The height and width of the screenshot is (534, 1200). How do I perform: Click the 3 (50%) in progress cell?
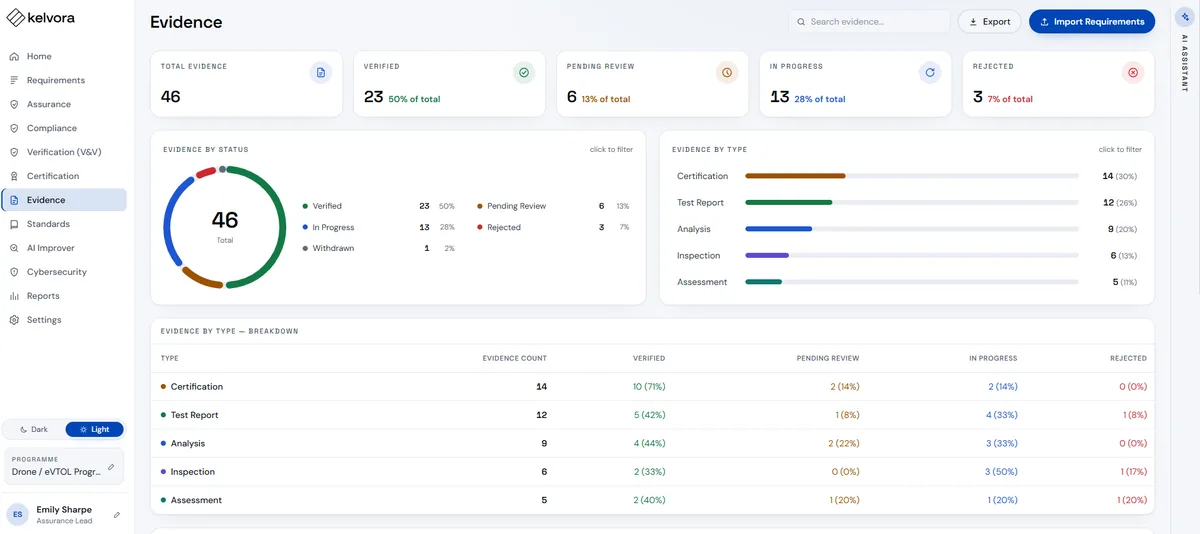pos(1001,471)
